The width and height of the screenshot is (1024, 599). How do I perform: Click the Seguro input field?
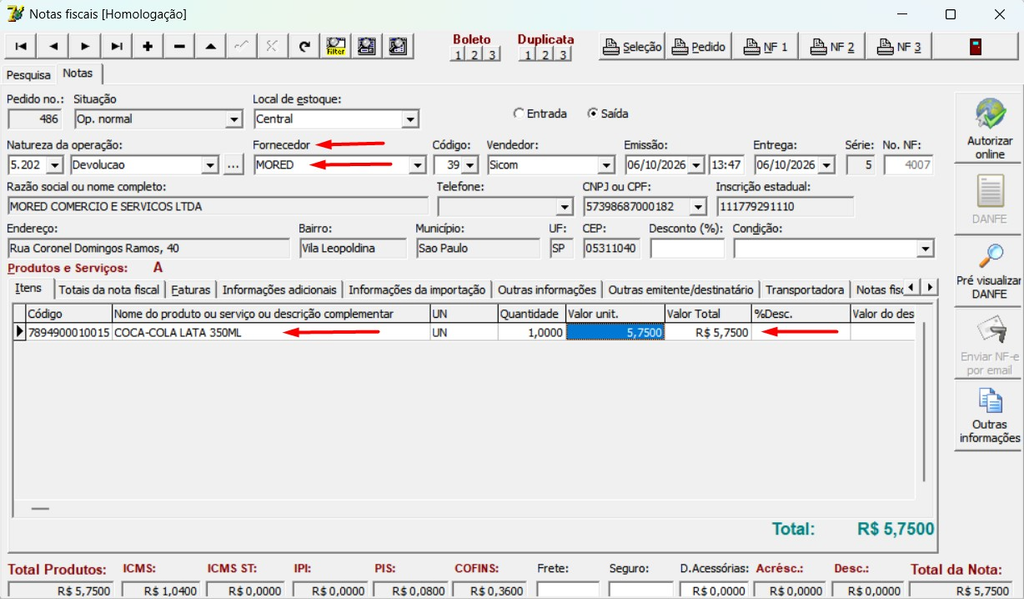[640, 591]
